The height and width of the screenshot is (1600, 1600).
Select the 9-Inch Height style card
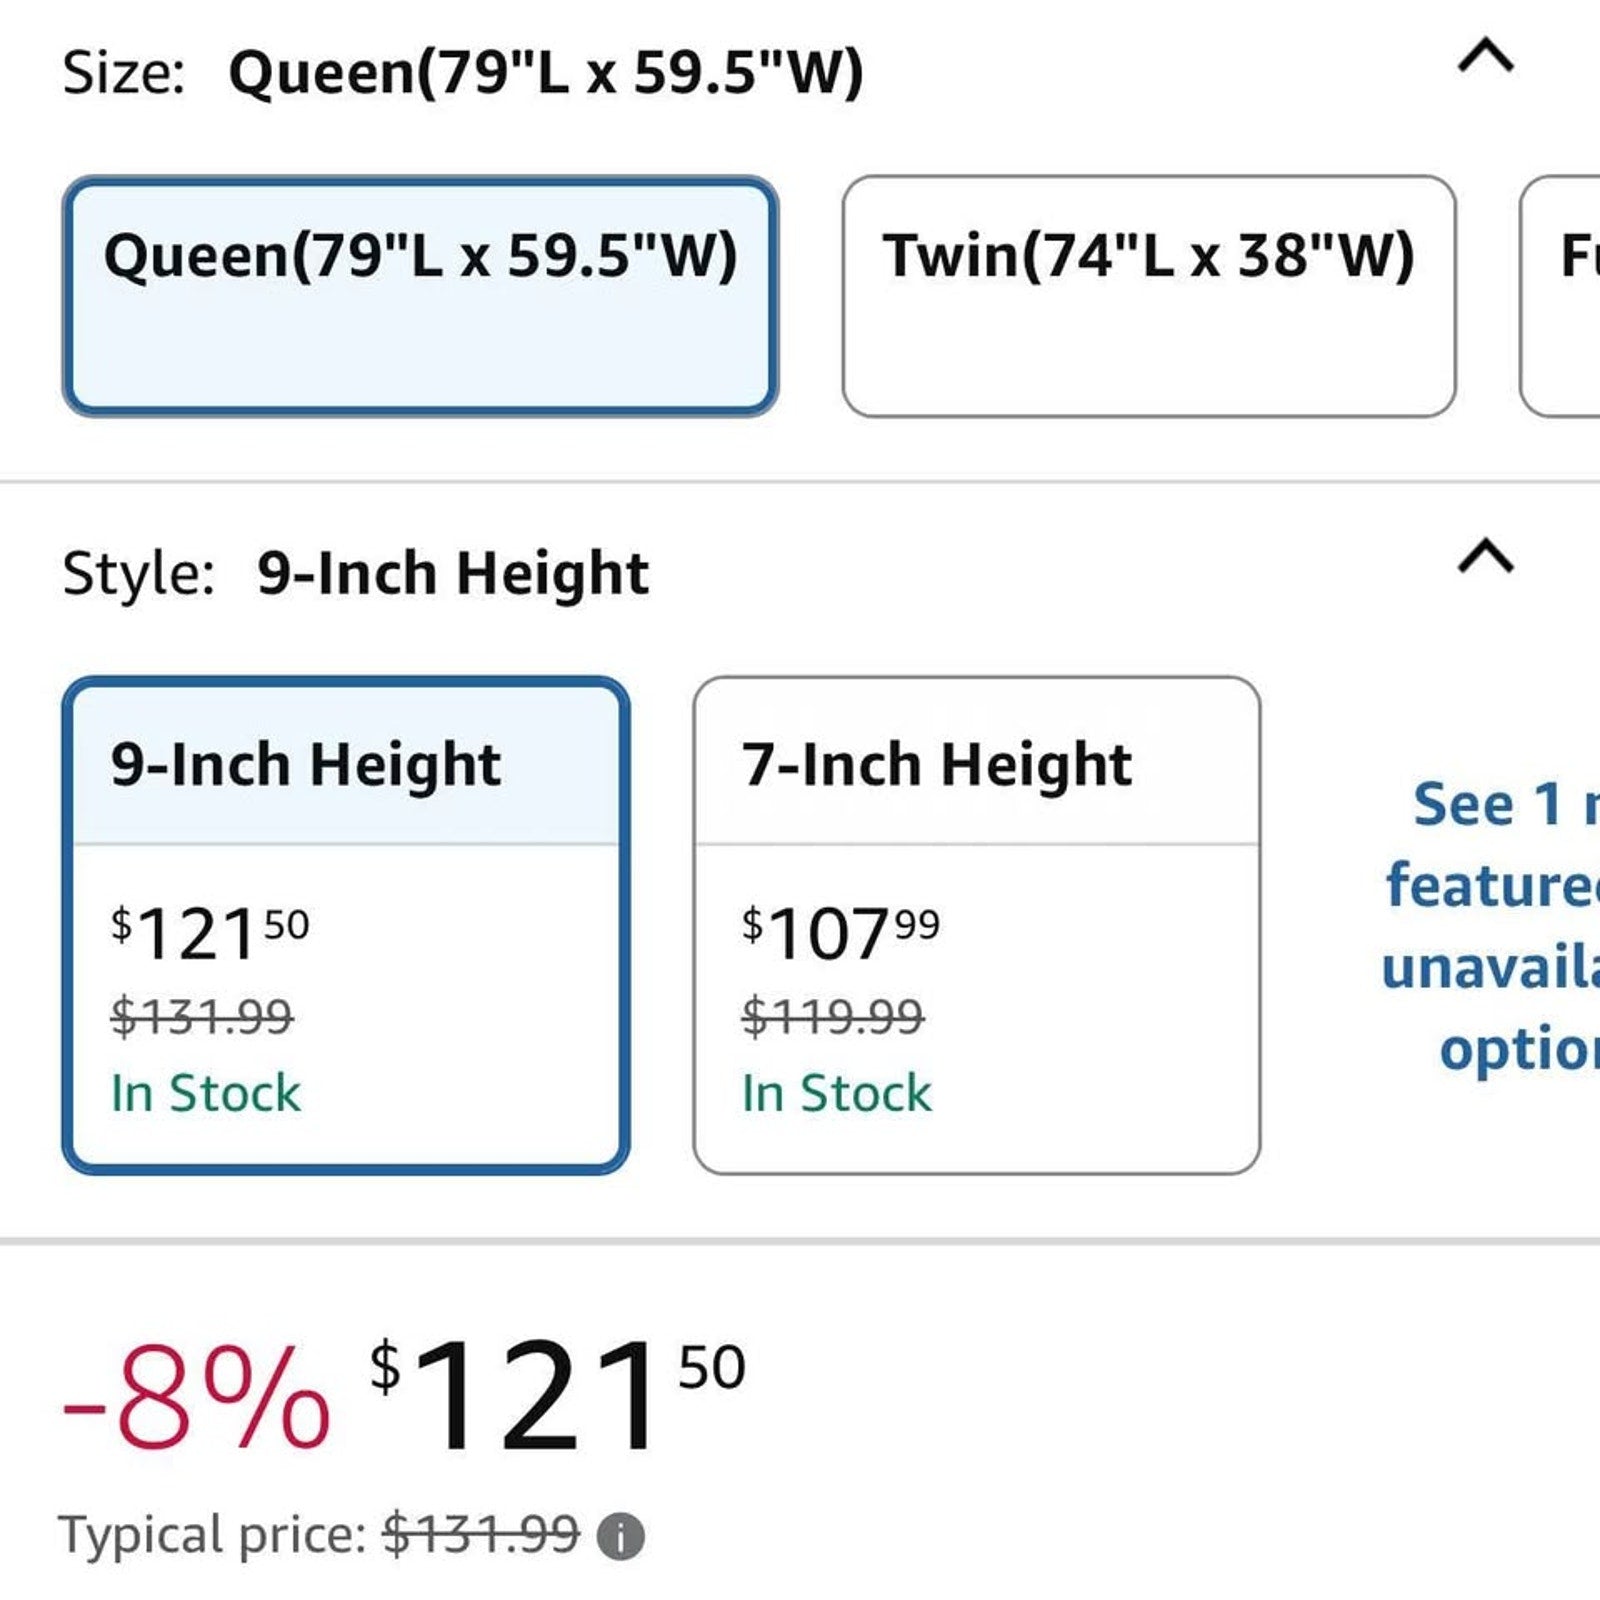tap(346, 925)
